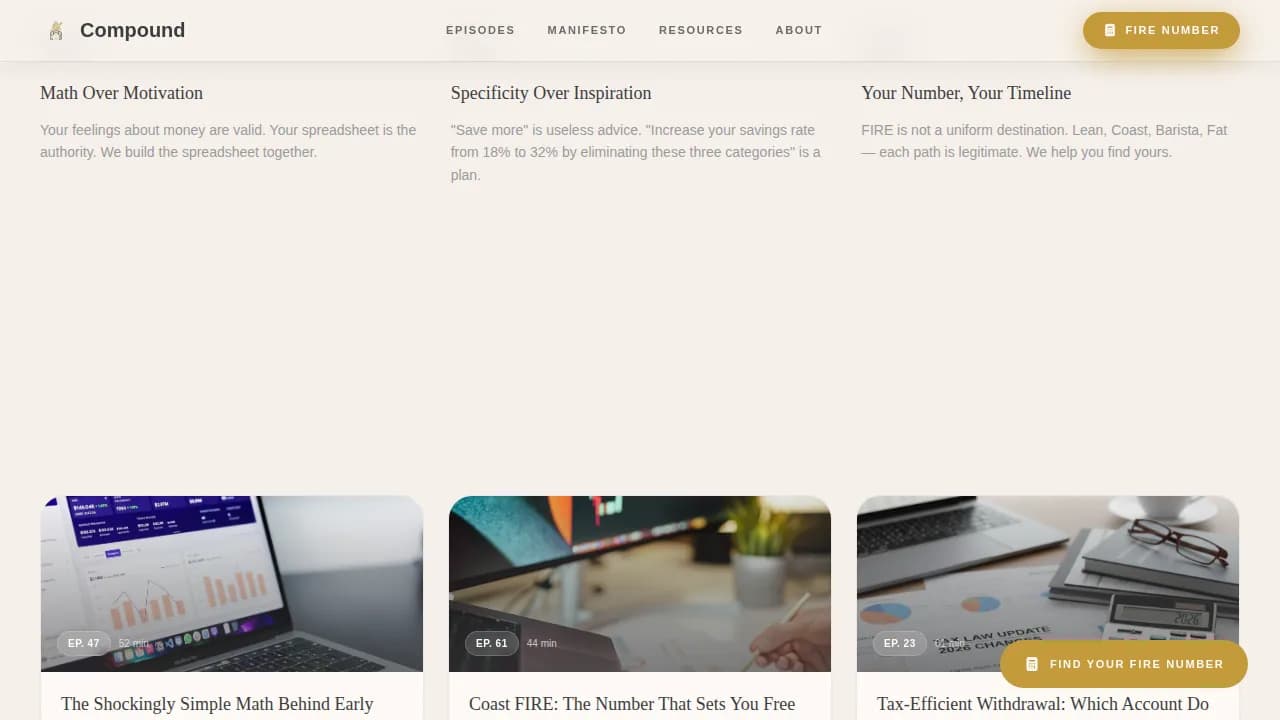Image resolution: width=1280 pixels, height=720 pixels.
Task: Click the 44 min duration label
Action: [x=541, y=643]
